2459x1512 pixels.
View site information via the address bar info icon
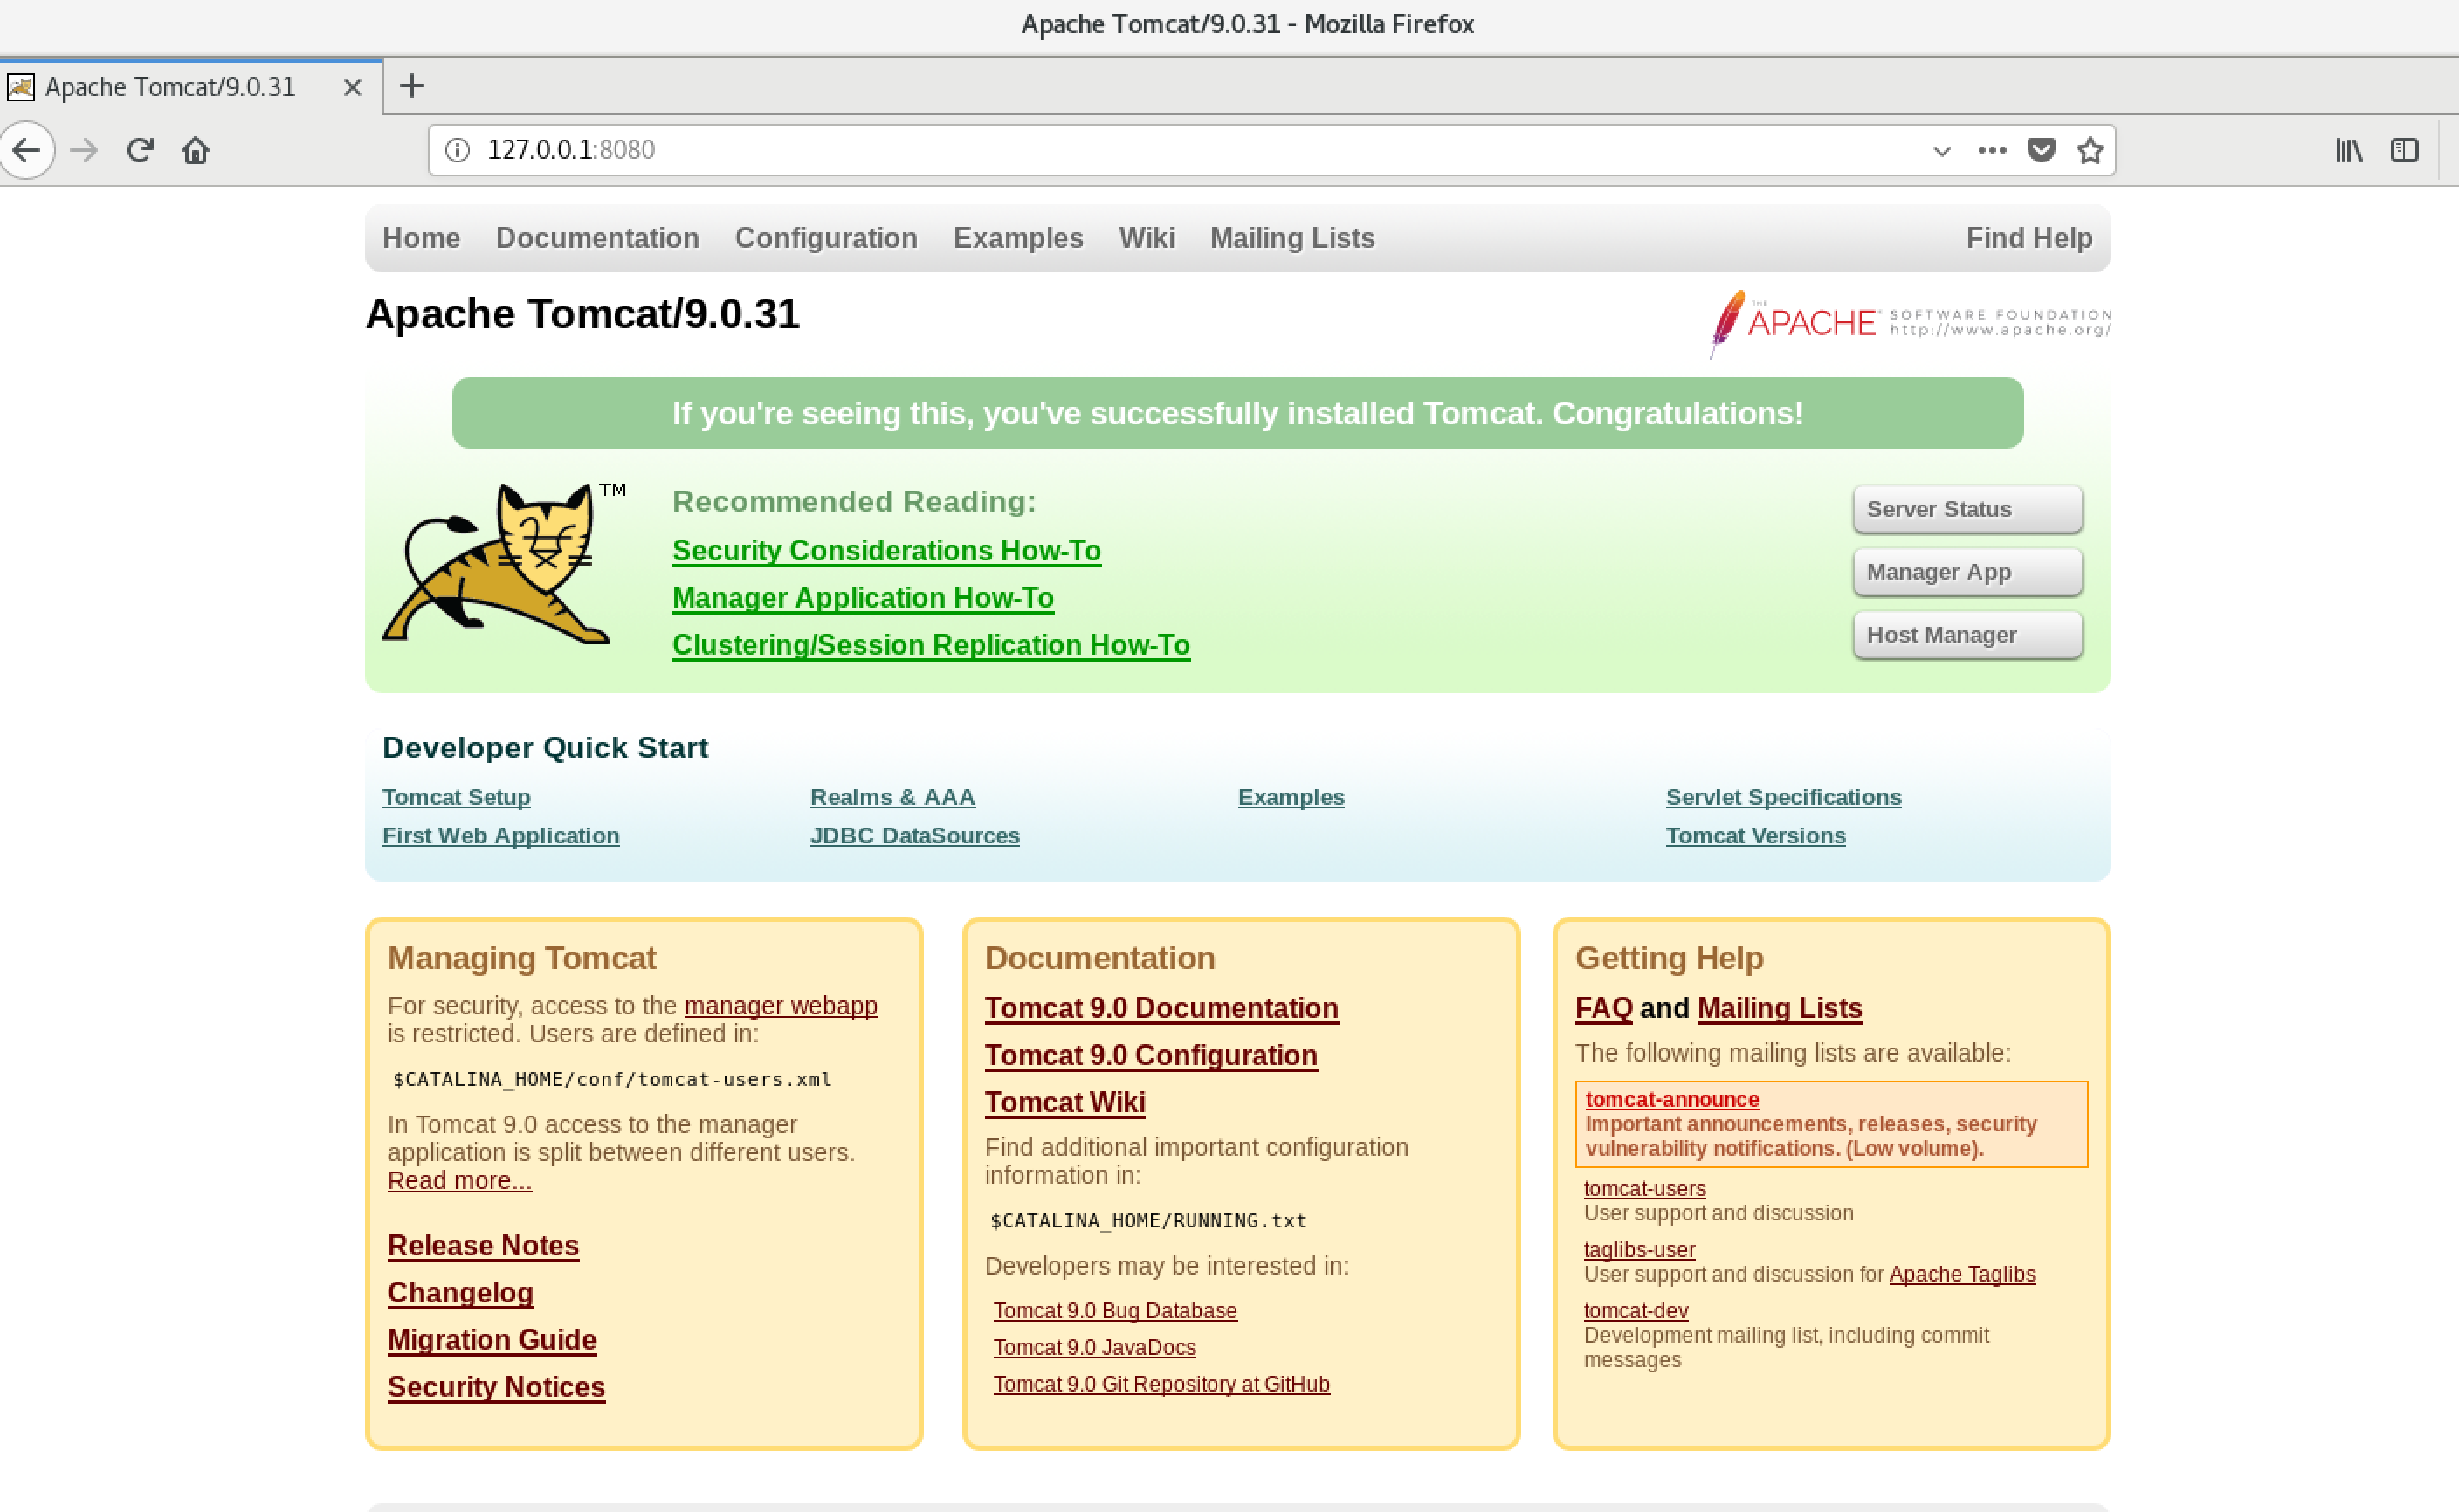coord(457,150)
